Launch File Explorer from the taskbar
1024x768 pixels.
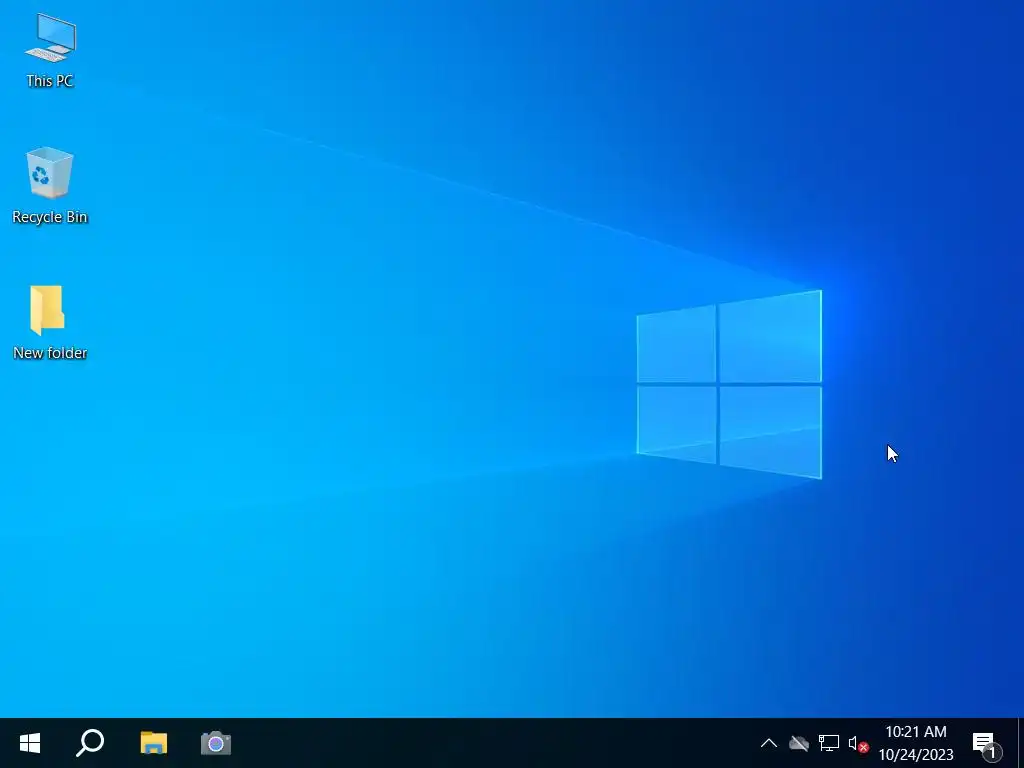(x=153, y=743)
